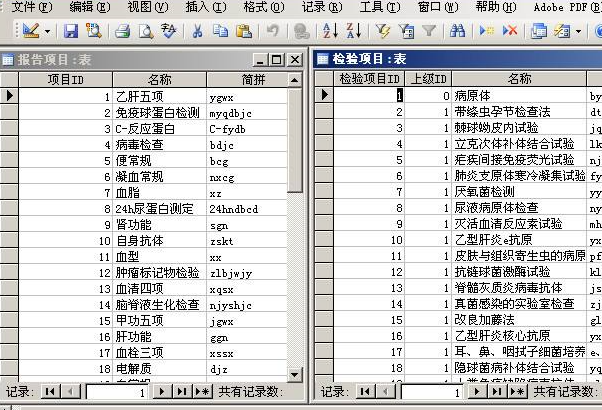This screenshot has height=410, width=602.
Task: Click the file search icon next to Save
Action: [x=94, y=31]
